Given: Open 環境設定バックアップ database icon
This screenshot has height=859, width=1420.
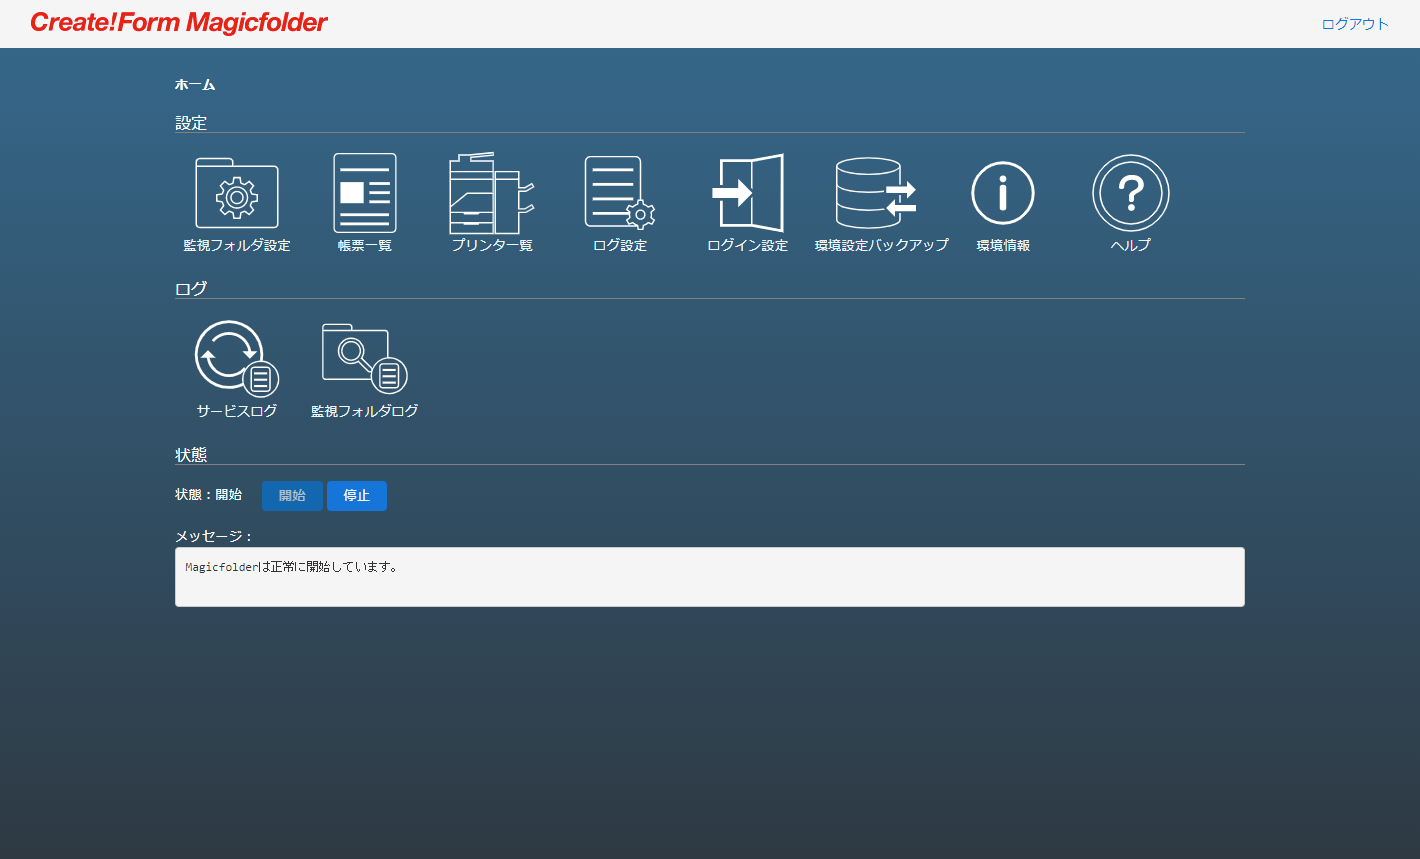Looking at the screenshot, I should (876, 194).
